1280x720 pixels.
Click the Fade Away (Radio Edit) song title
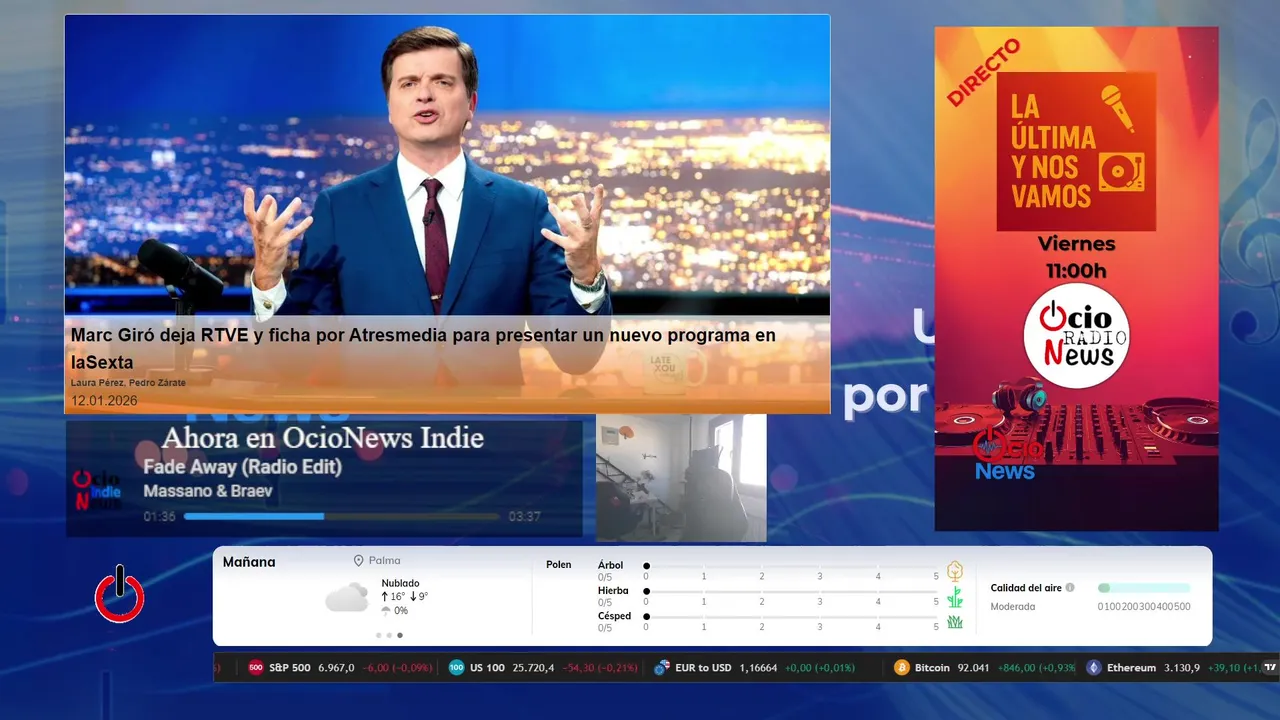(242, 467)
